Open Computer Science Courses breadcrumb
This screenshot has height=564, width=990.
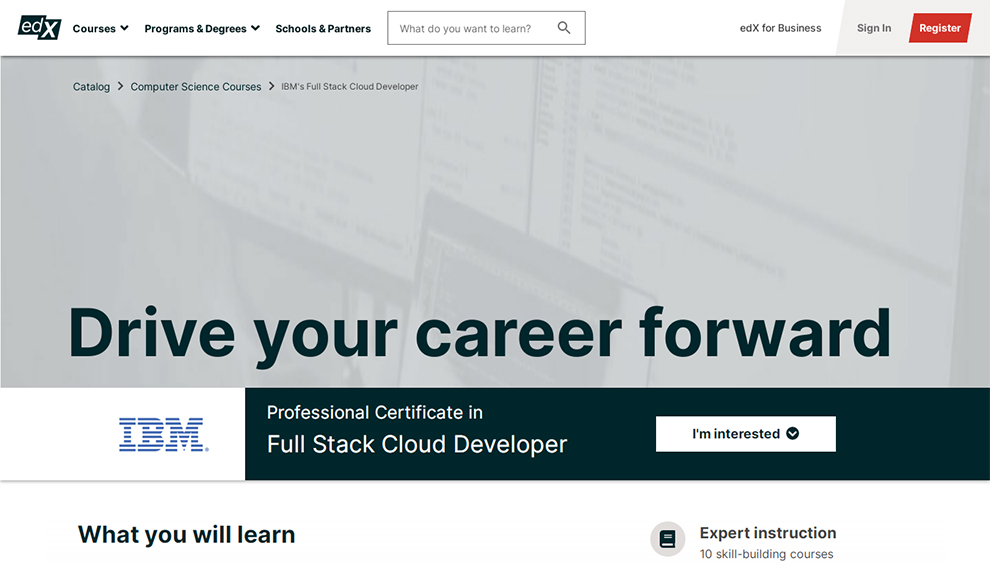[x=196, y=87]
